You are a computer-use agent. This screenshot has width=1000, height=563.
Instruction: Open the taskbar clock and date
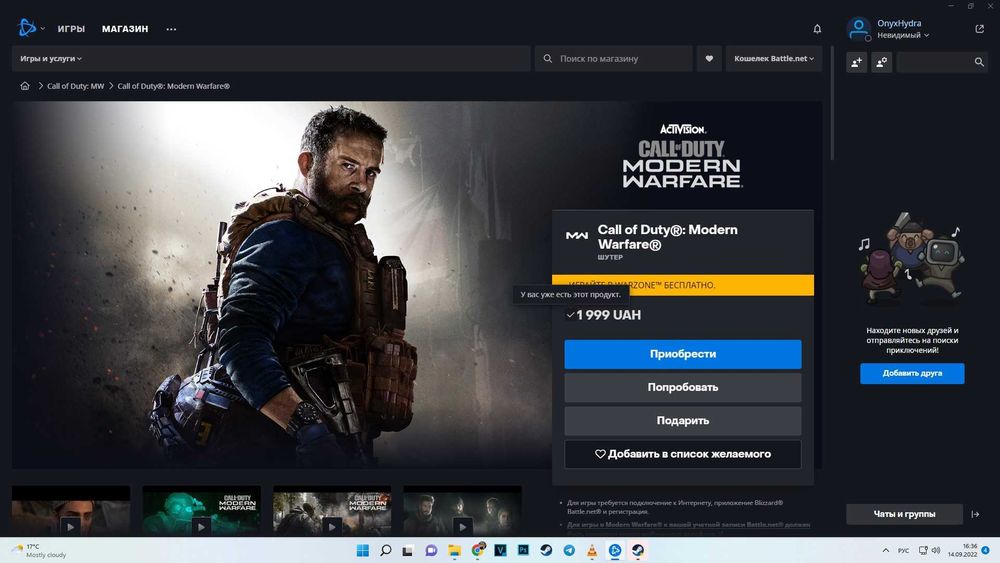962,550
